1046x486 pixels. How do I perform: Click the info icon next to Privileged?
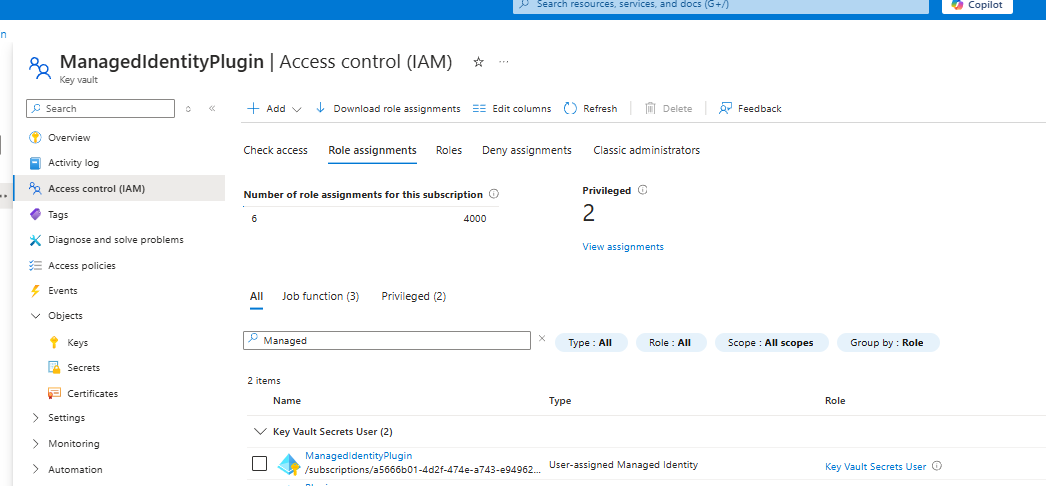coord(642,190)
